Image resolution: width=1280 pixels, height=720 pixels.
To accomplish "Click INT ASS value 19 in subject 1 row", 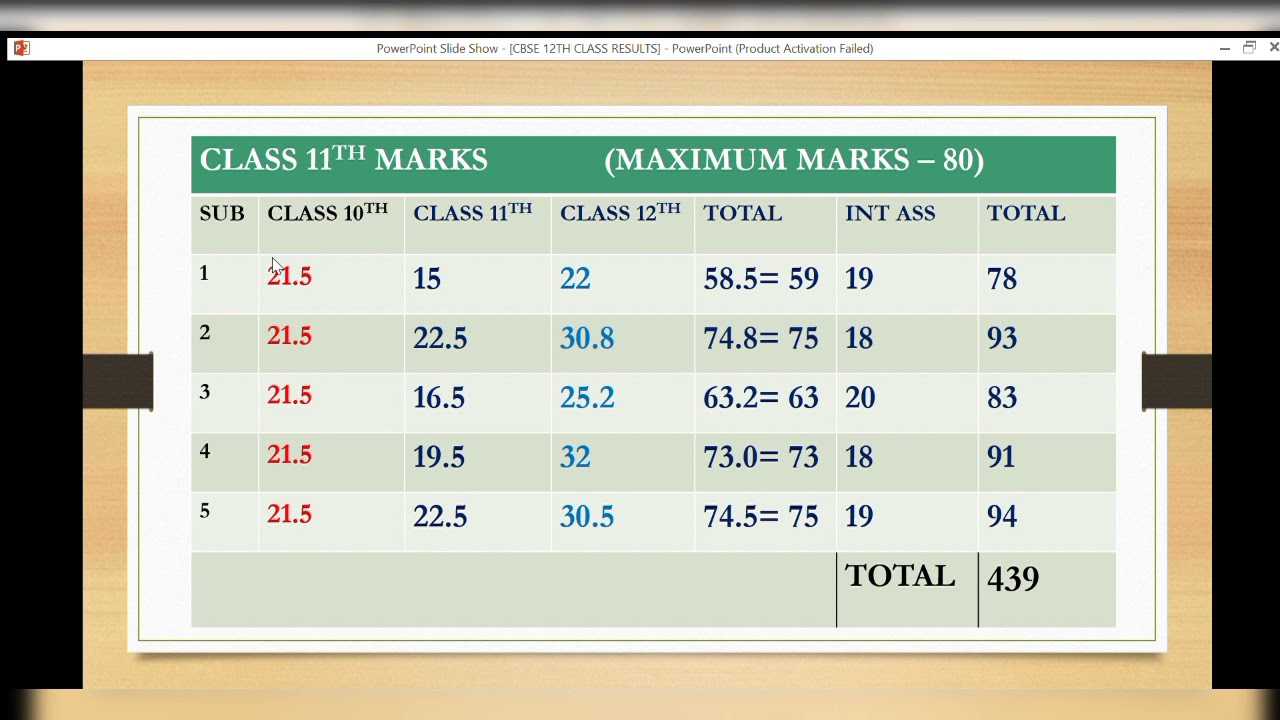I will coord(859,279).
